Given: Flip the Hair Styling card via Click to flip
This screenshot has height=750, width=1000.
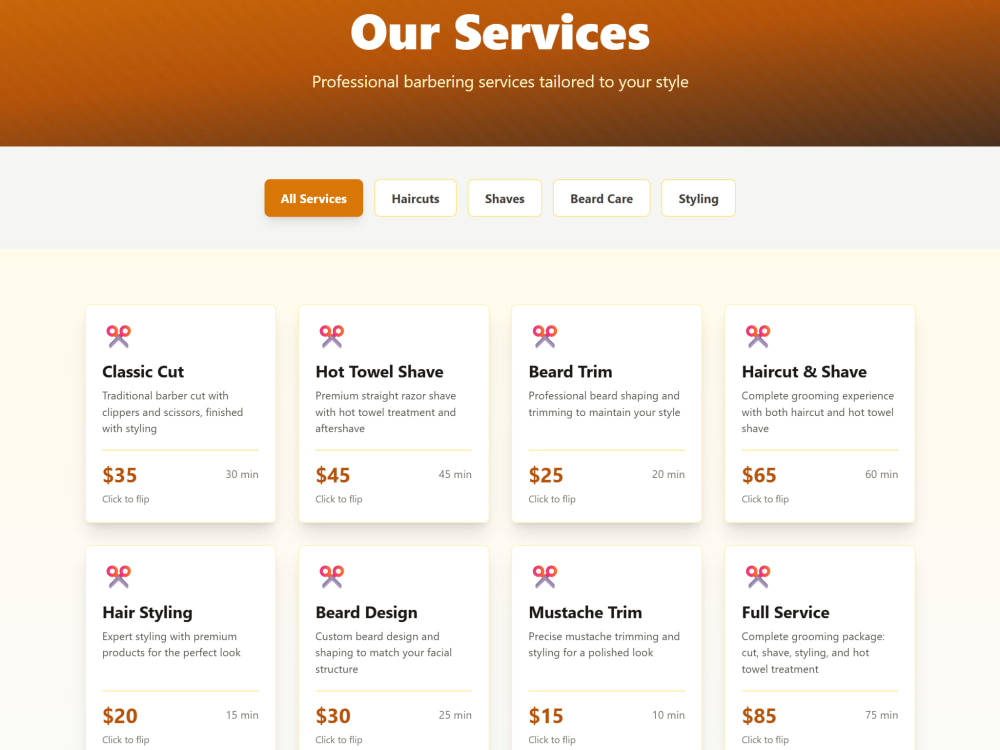Looking at the screenshot, I should [126, 740].
